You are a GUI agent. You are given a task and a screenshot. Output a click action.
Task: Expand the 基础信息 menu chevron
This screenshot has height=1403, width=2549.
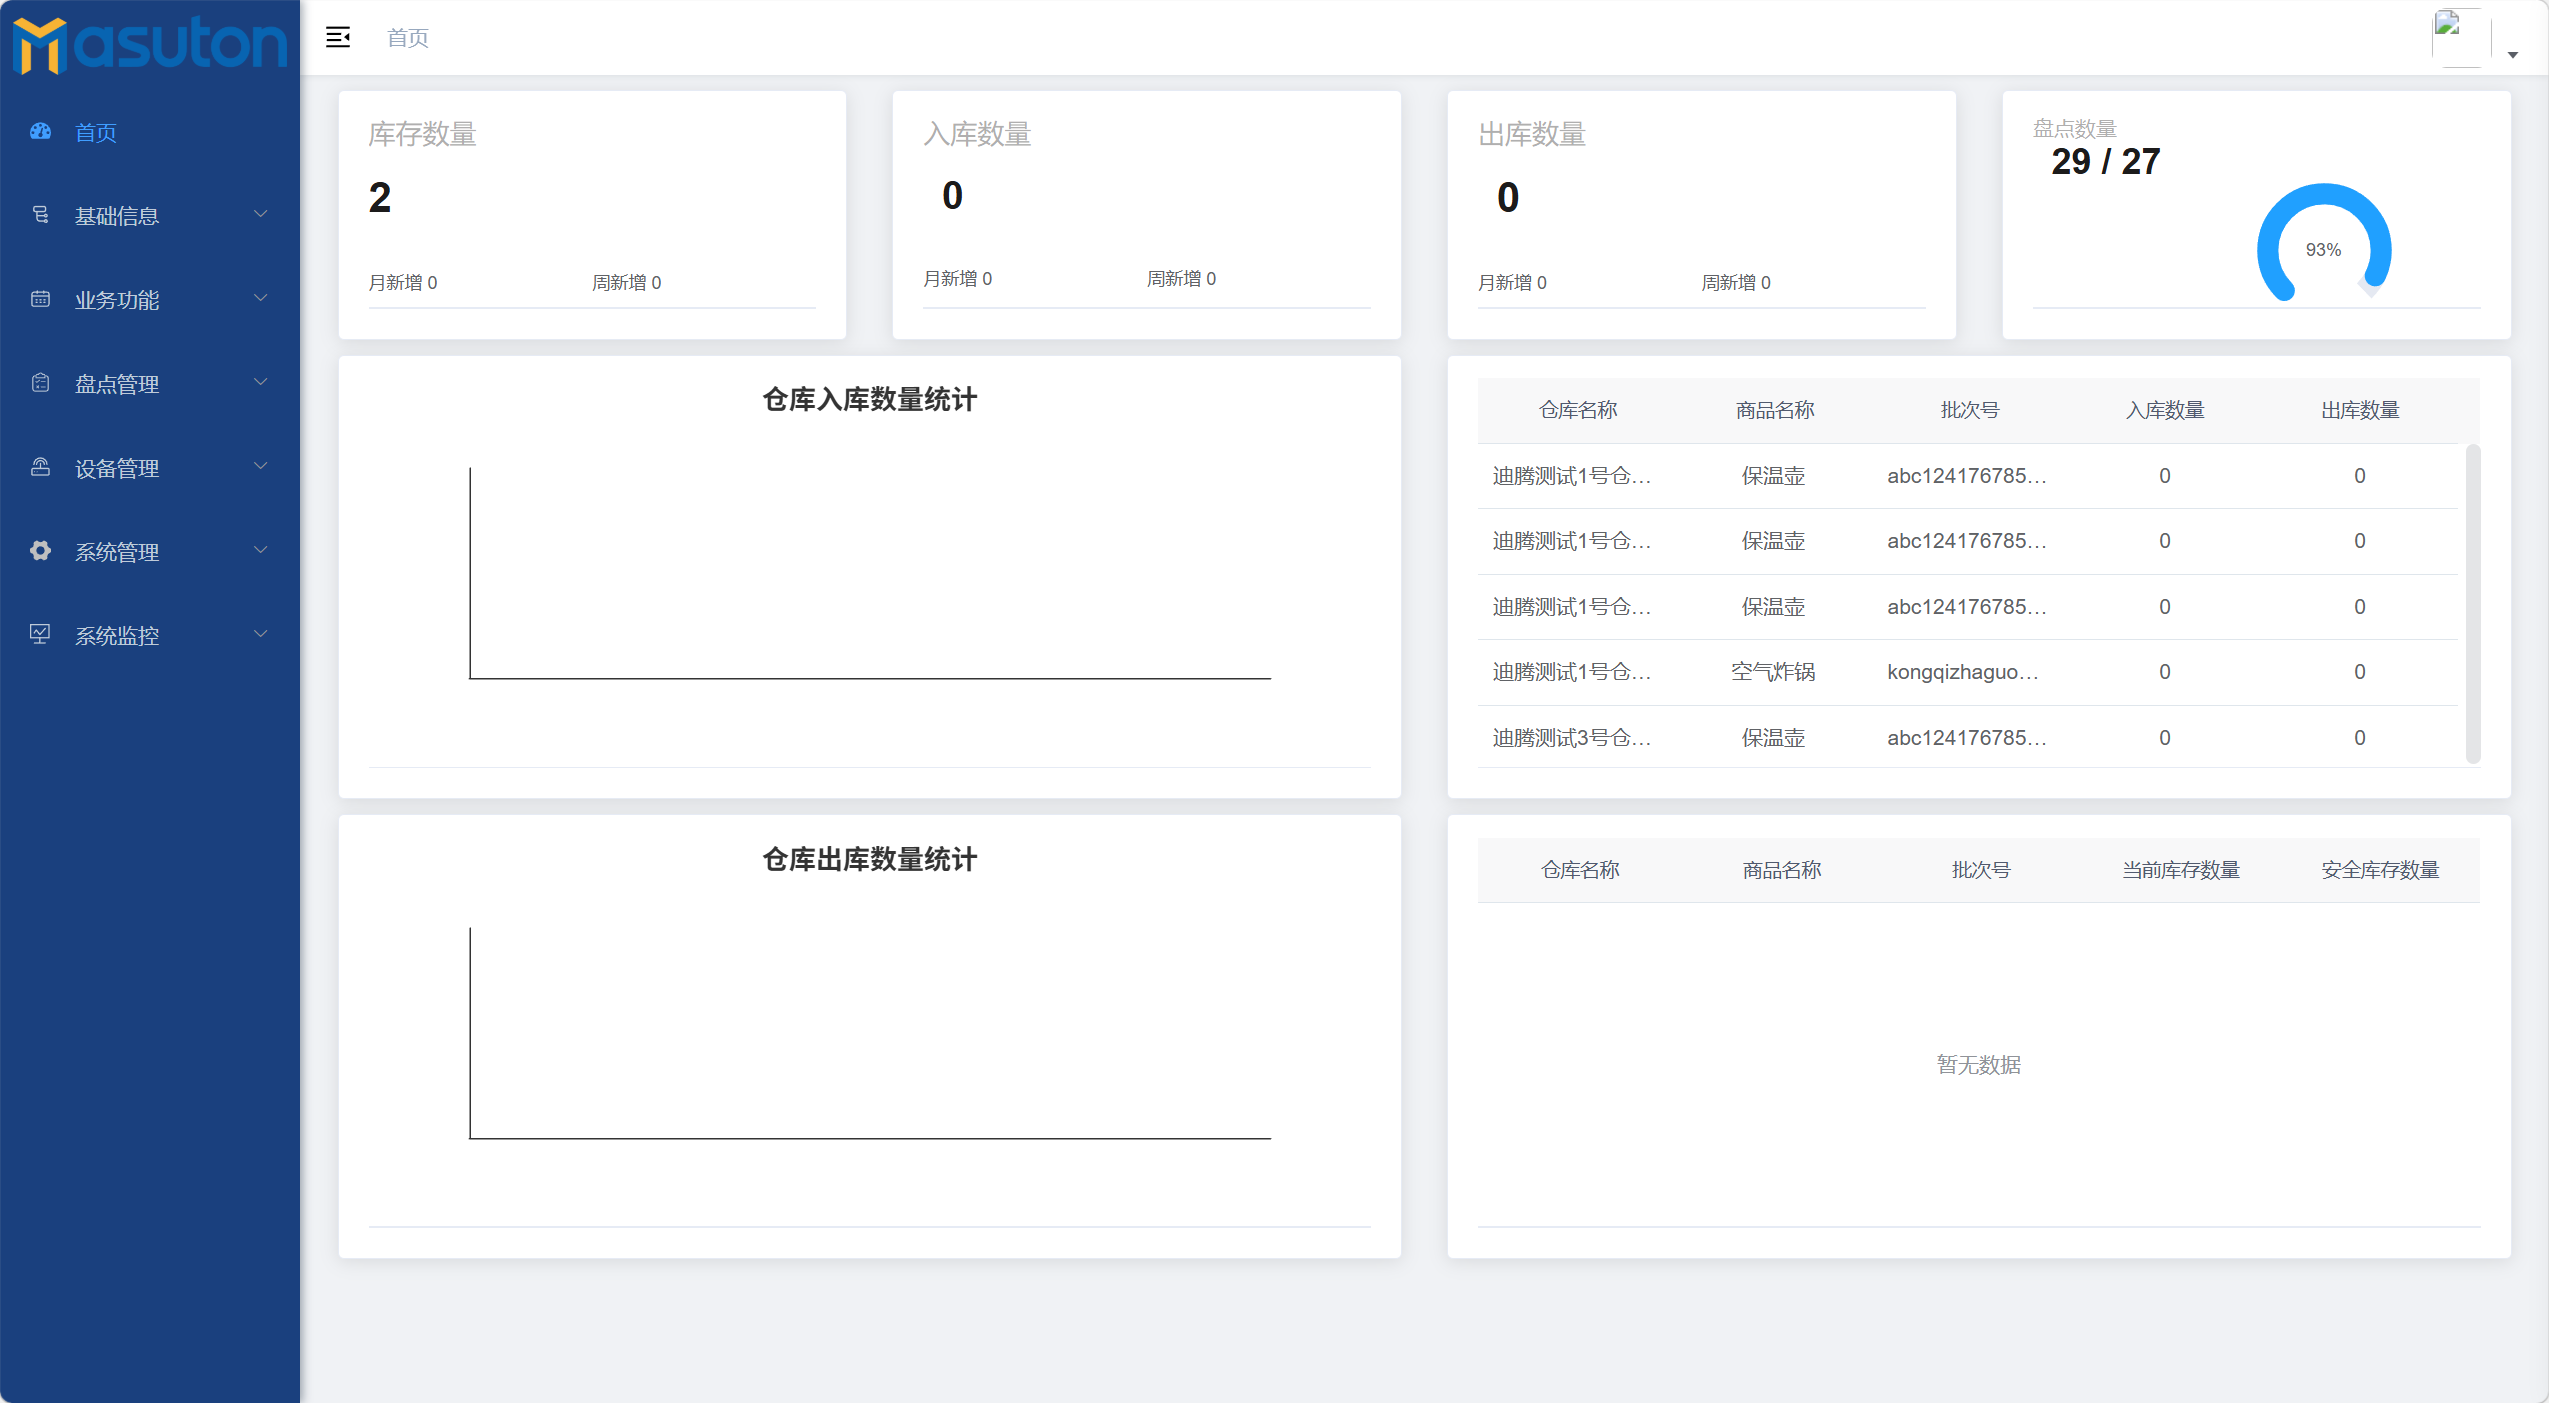pos(261,213)
